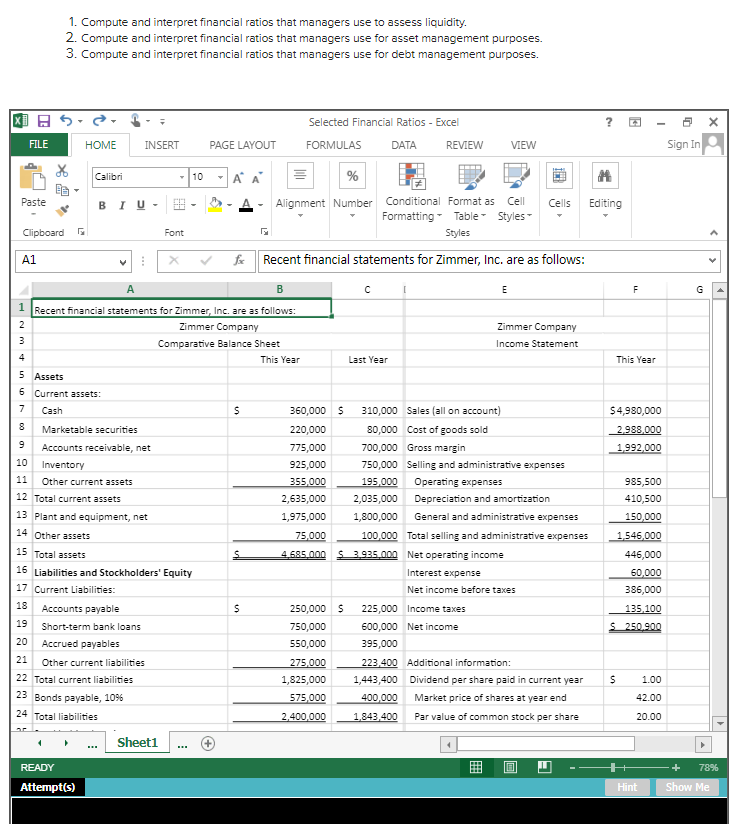The width and height of the screenshot is (743, 834).
Task: Open Font settings dialog launcher
Action: (x=264, y=232)
